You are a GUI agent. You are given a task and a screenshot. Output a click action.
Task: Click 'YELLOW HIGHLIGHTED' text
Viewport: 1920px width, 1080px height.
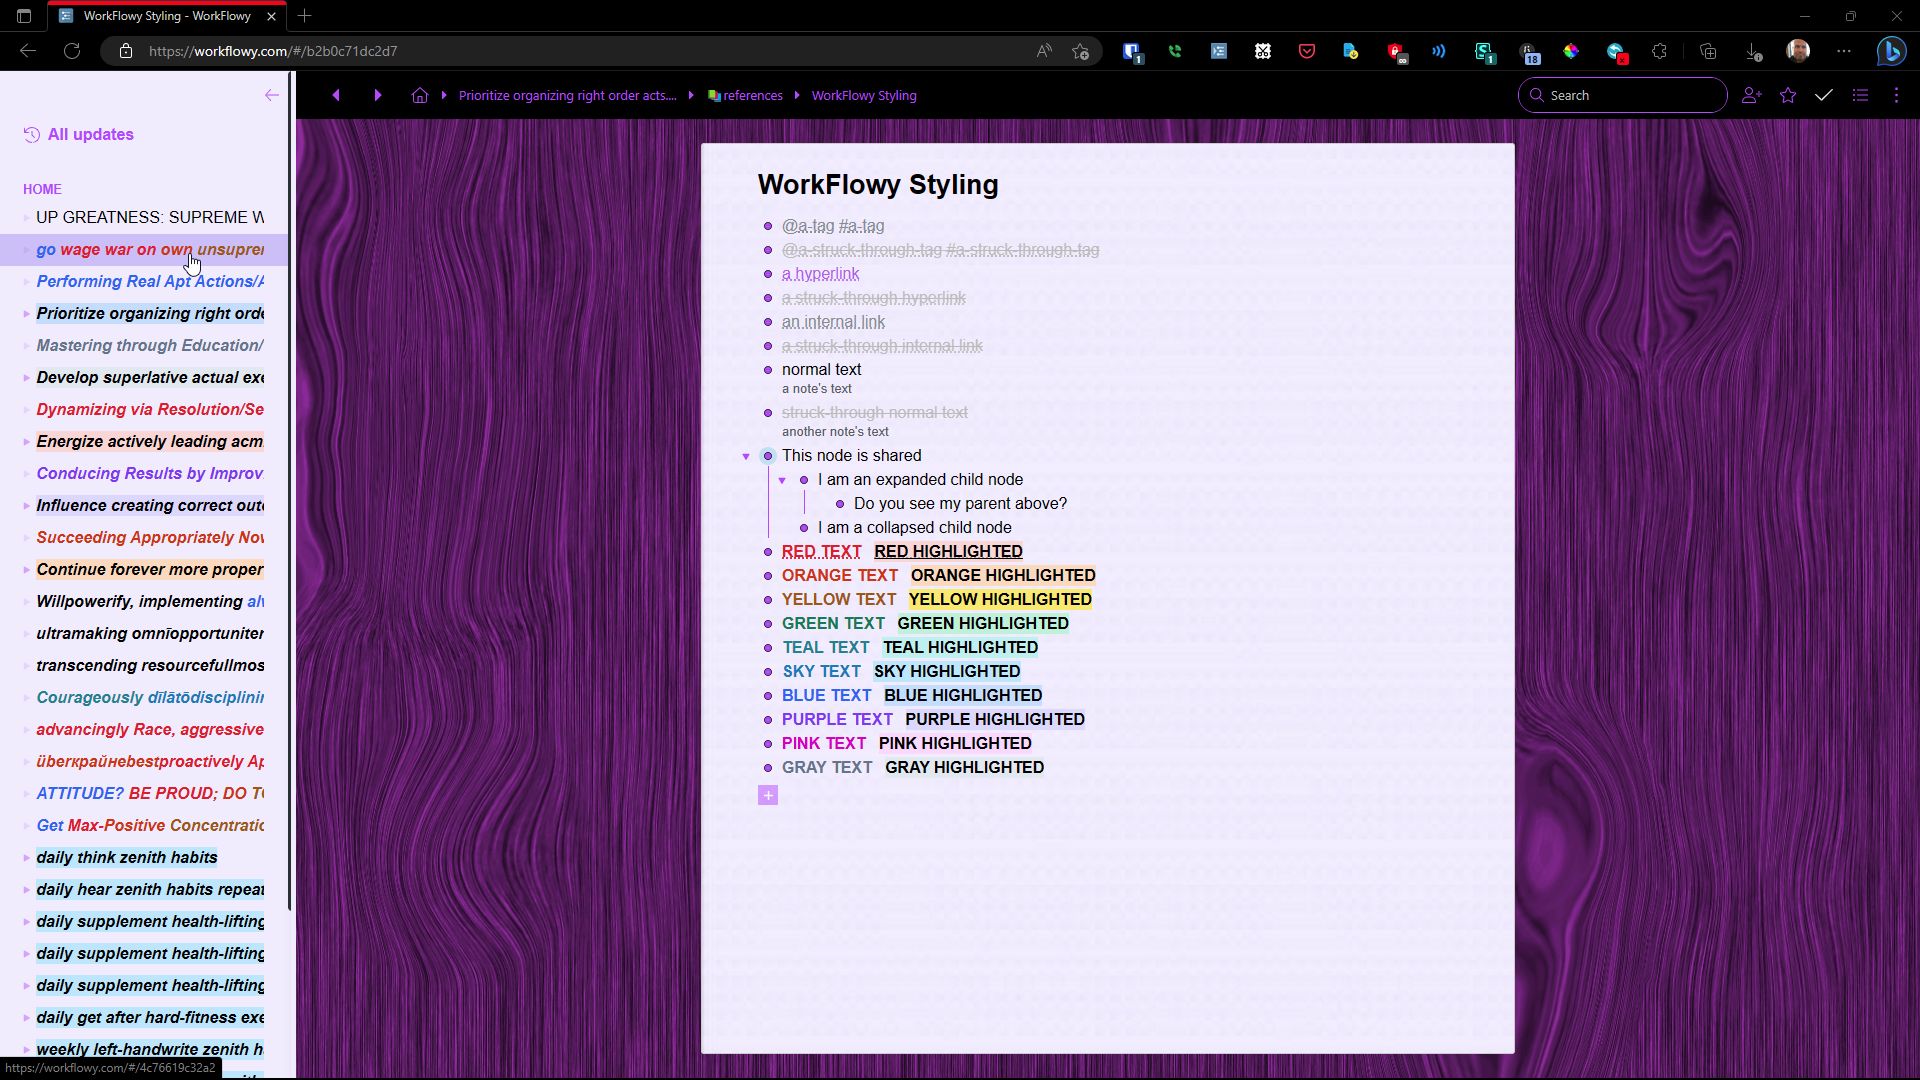pos(1000,599)
